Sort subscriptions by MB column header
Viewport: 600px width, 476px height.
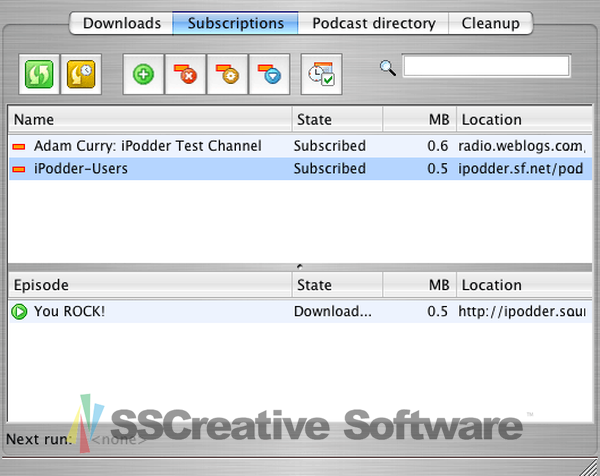(419, 120)
